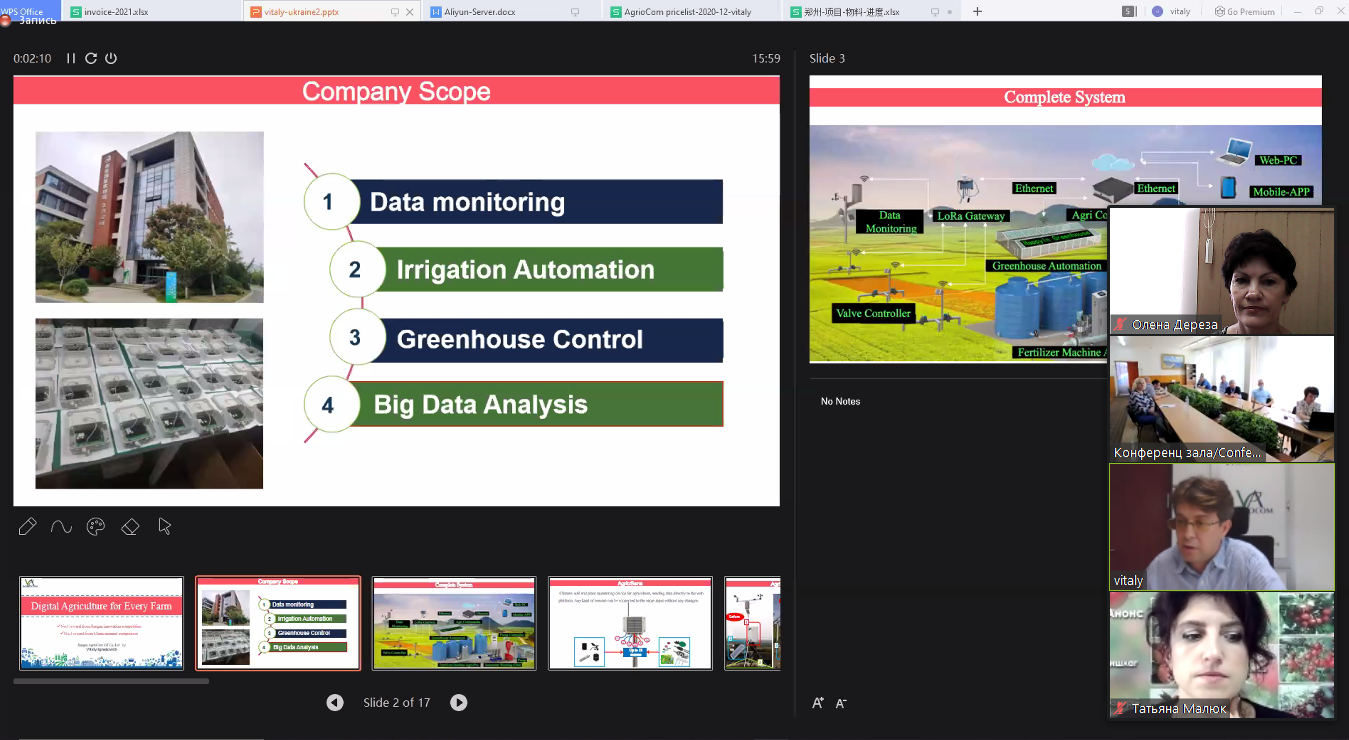Screen dimensions: 1349x740
Task: Go to the previous slide
Action: 335,703
